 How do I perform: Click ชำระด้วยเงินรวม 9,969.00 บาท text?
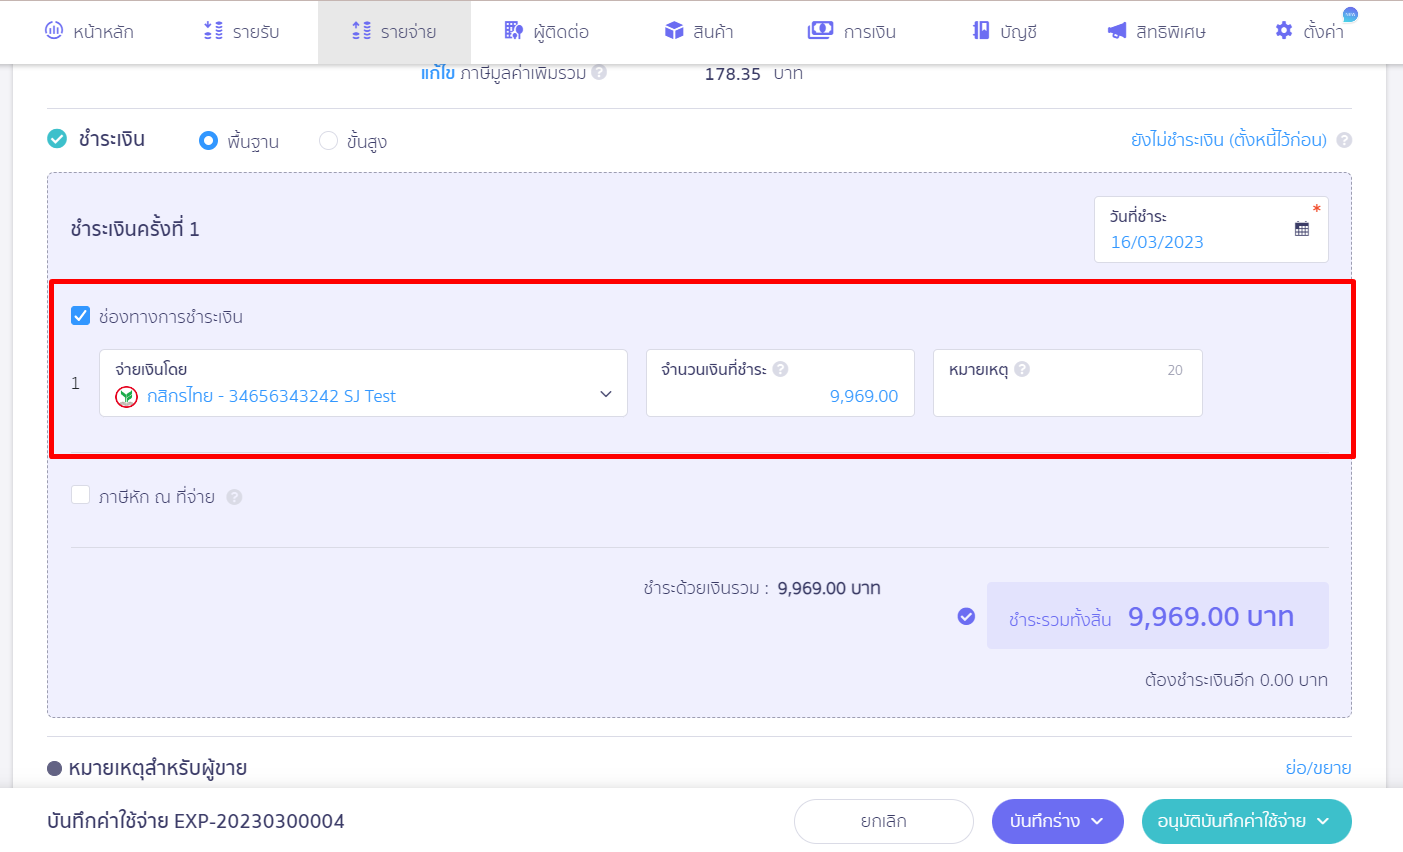pos(762,588)
